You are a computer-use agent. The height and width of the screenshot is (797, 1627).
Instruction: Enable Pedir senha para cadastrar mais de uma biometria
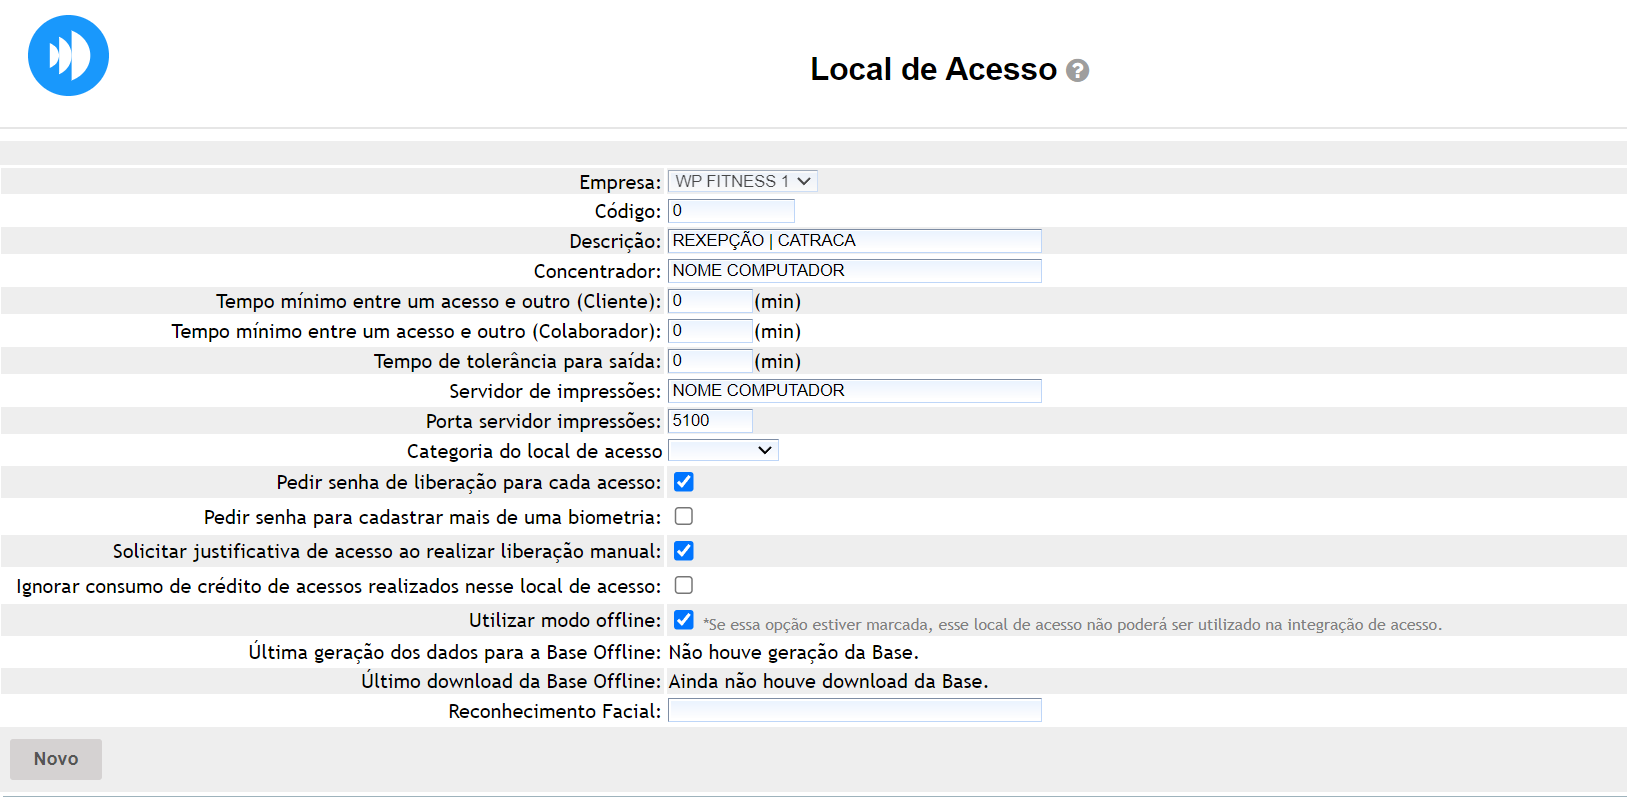click(x=684, y=517)
